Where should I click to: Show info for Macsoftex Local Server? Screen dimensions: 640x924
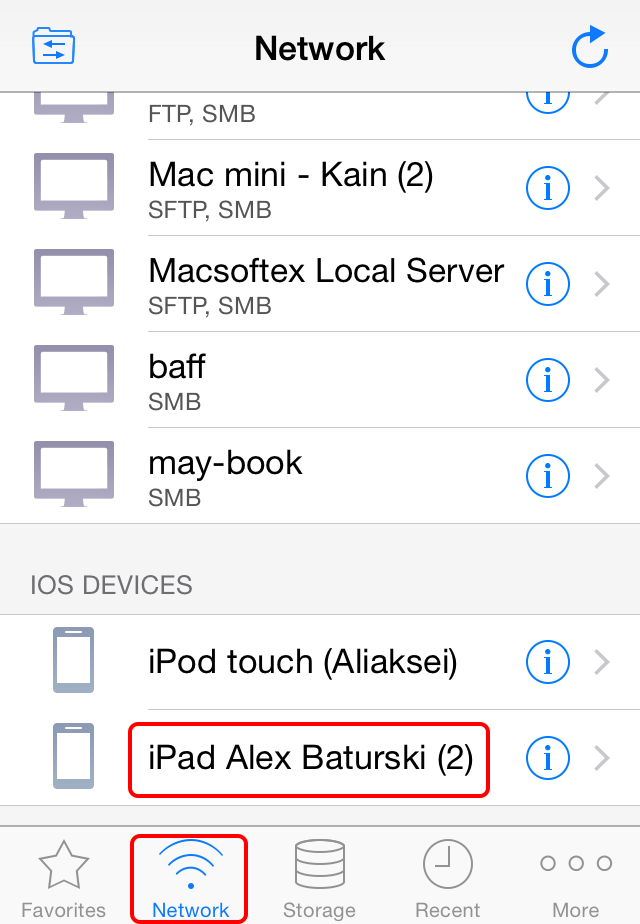pos(547,284)
